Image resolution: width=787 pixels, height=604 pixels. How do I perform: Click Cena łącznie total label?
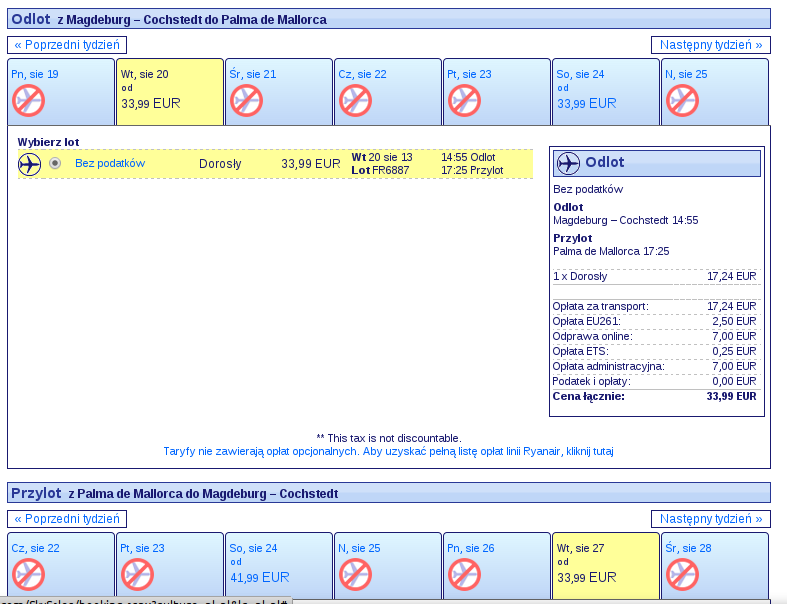pos(588,396)
